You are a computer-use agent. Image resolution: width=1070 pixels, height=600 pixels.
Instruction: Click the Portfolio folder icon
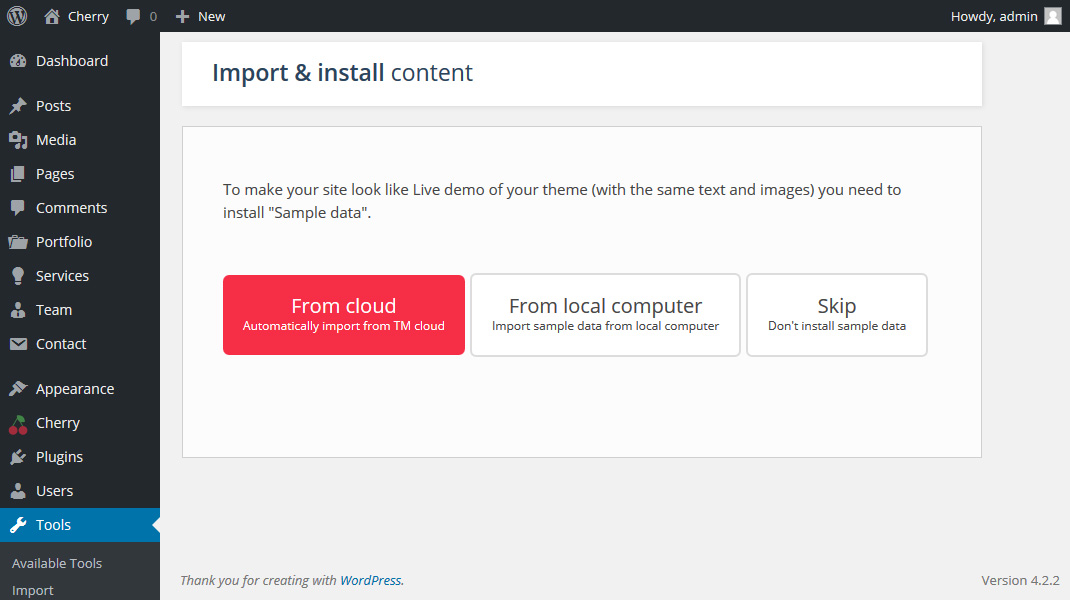[x=18, y=242]
